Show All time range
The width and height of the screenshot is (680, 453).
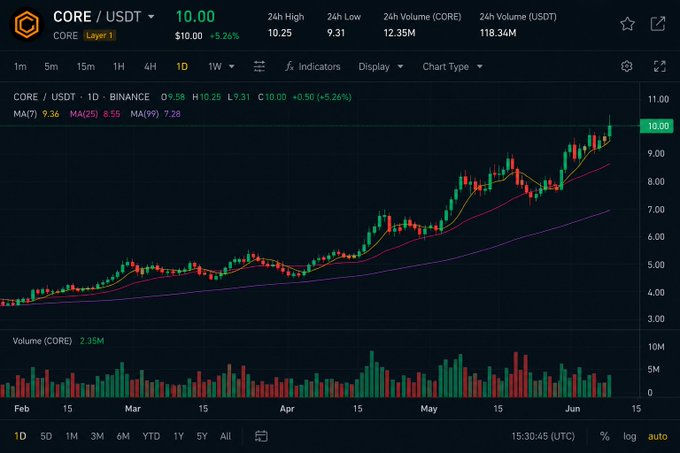pos(226,436)
